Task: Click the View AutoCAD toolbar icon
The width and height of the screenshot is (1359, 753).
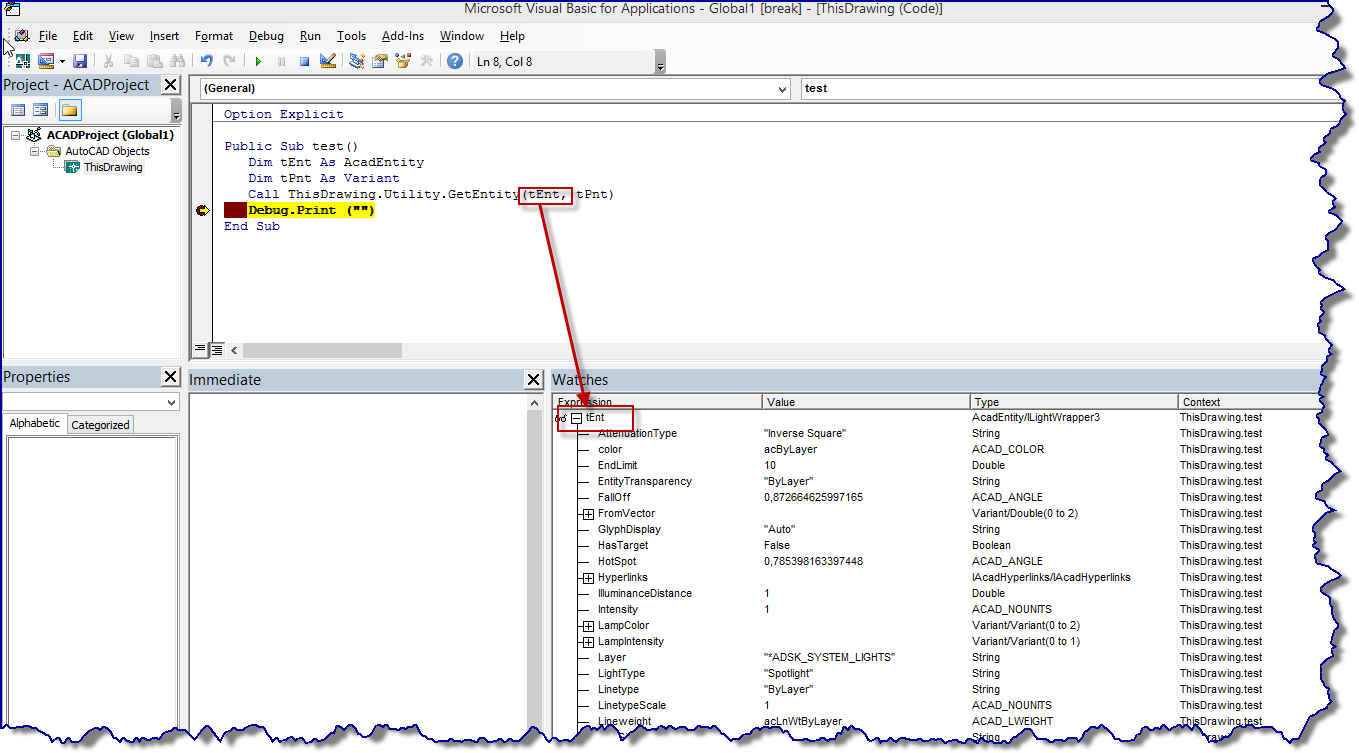Action: [x=22, y=61]
